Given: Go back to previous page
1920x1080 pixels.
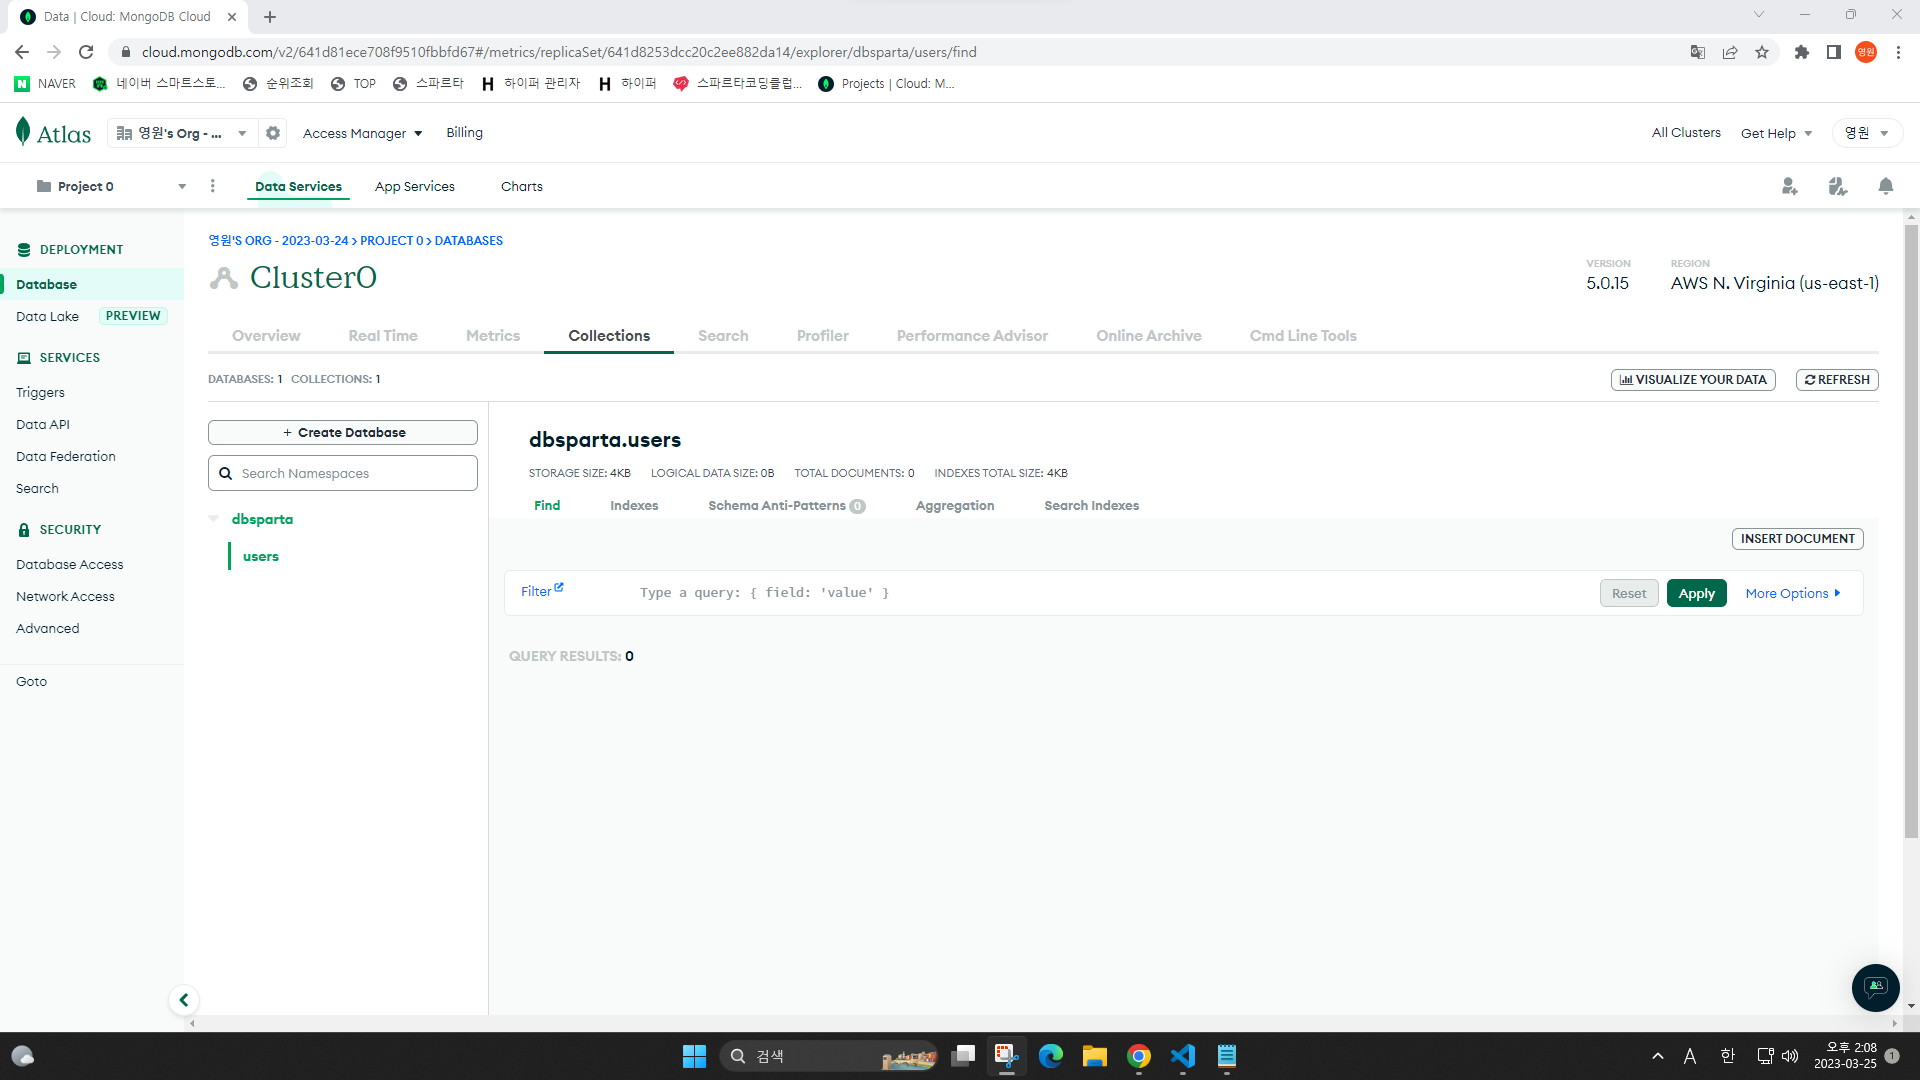Looking at the screenshot, I should click(x=22, y=52).
